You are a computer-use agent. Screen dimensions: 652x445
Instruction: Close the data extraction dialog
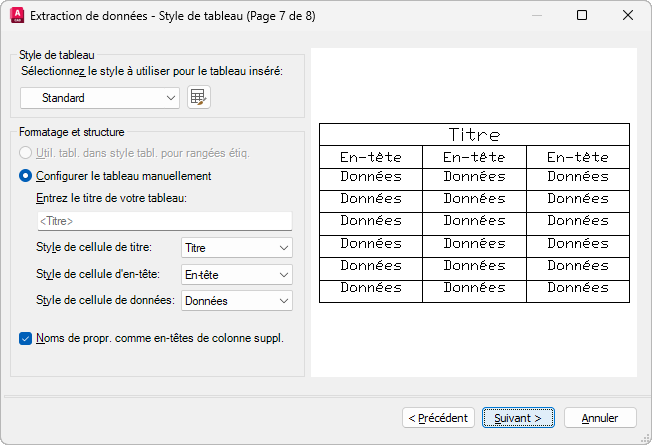[x=628, y=15]
